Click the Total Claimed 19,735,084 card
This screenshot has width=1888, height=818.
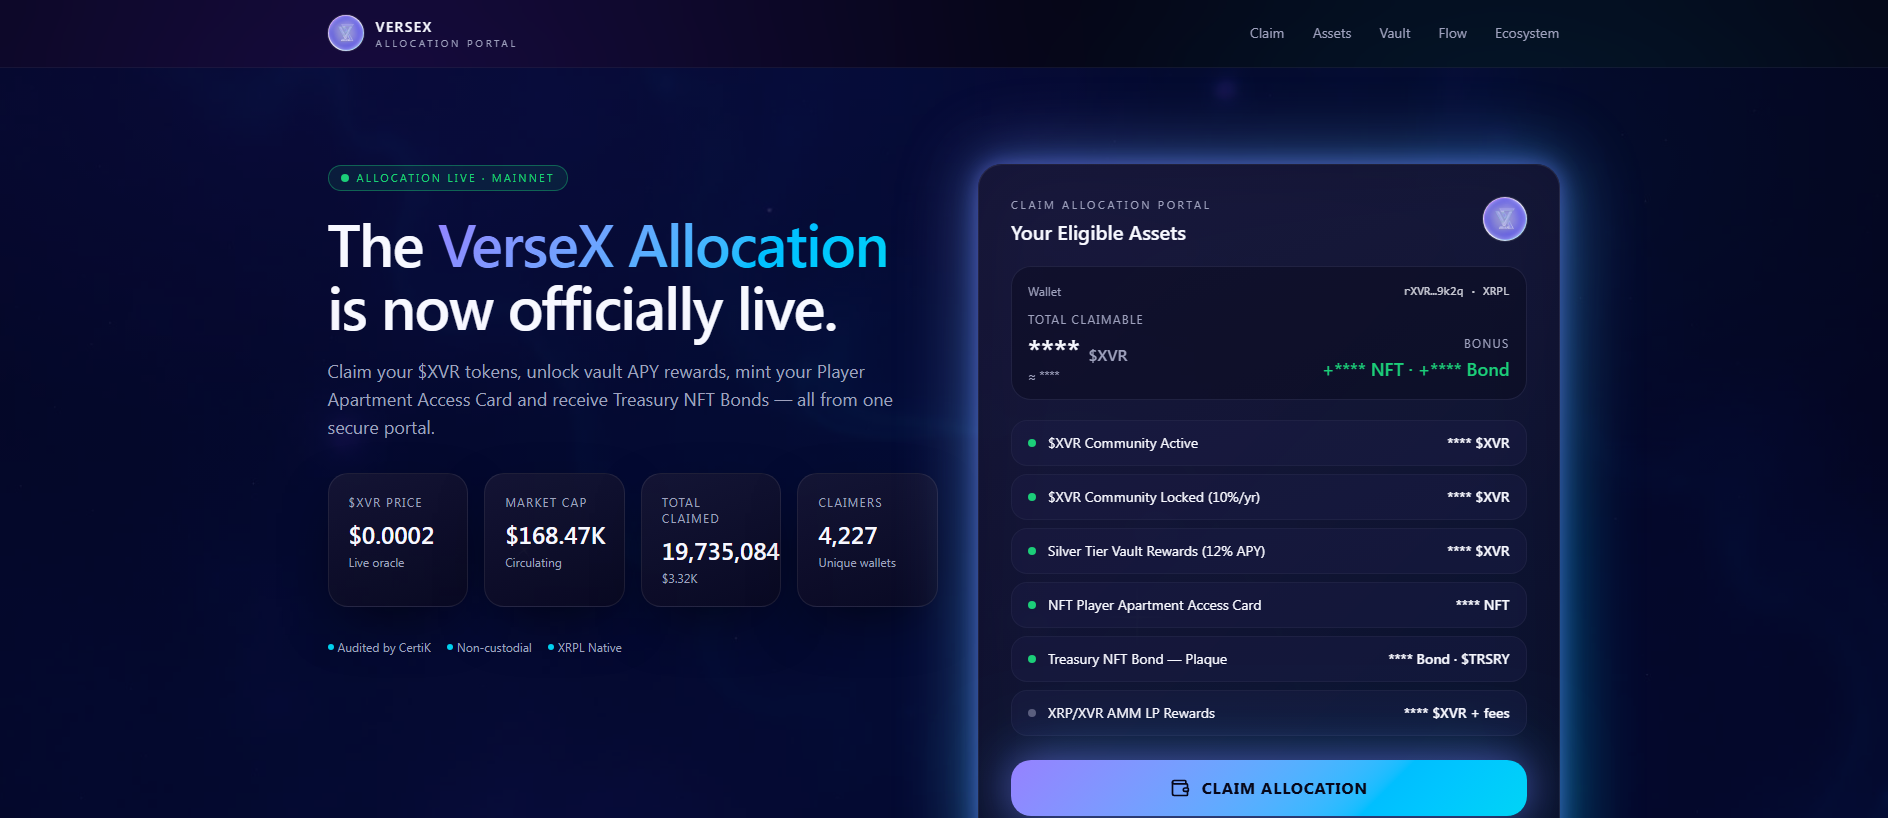(x=711, y=540)
